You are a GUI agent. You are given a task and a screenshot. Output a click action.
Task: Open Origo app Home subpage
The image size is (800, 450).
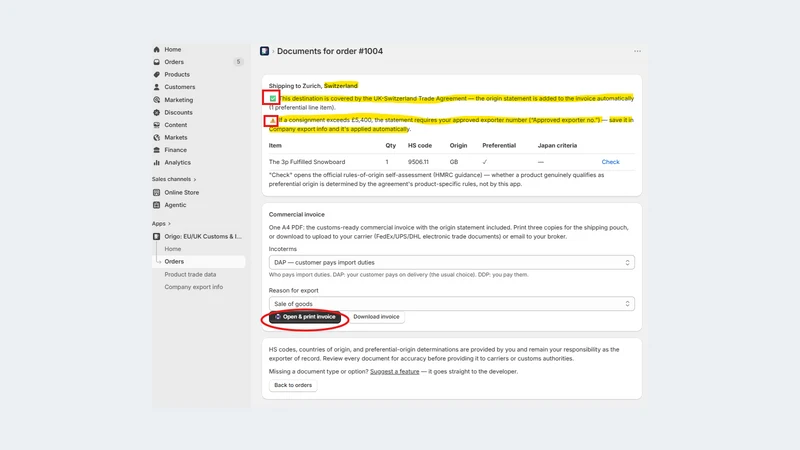[172, 249]
